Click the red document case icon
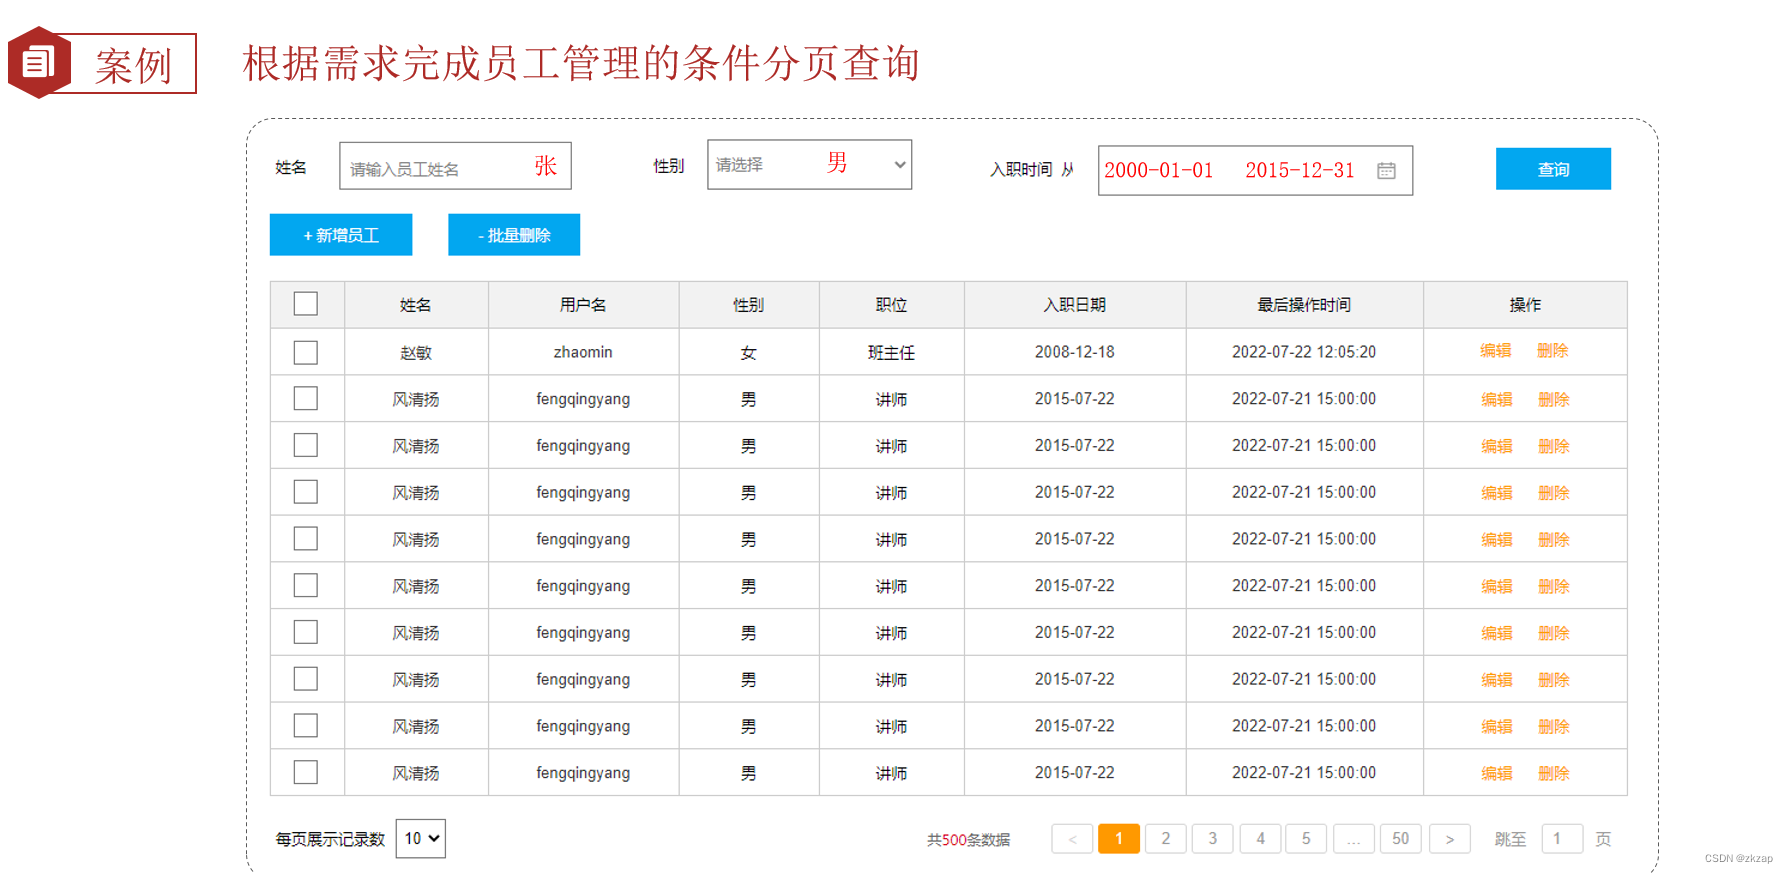The height and width of the screenshot is (873, 1788). coord(40,63)
